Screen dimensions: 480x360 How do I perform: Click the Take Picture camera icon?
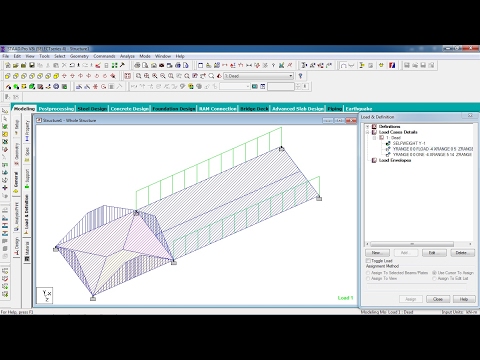[162, 65]
